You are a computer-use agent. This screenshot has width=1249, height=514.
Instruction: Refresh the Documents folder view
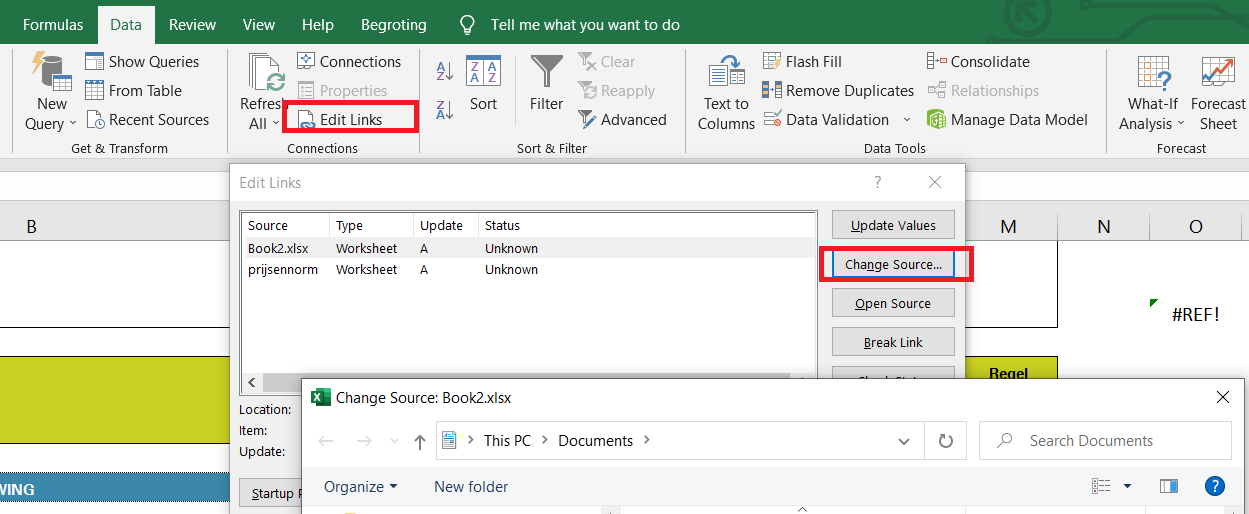(x=945, y=441)
